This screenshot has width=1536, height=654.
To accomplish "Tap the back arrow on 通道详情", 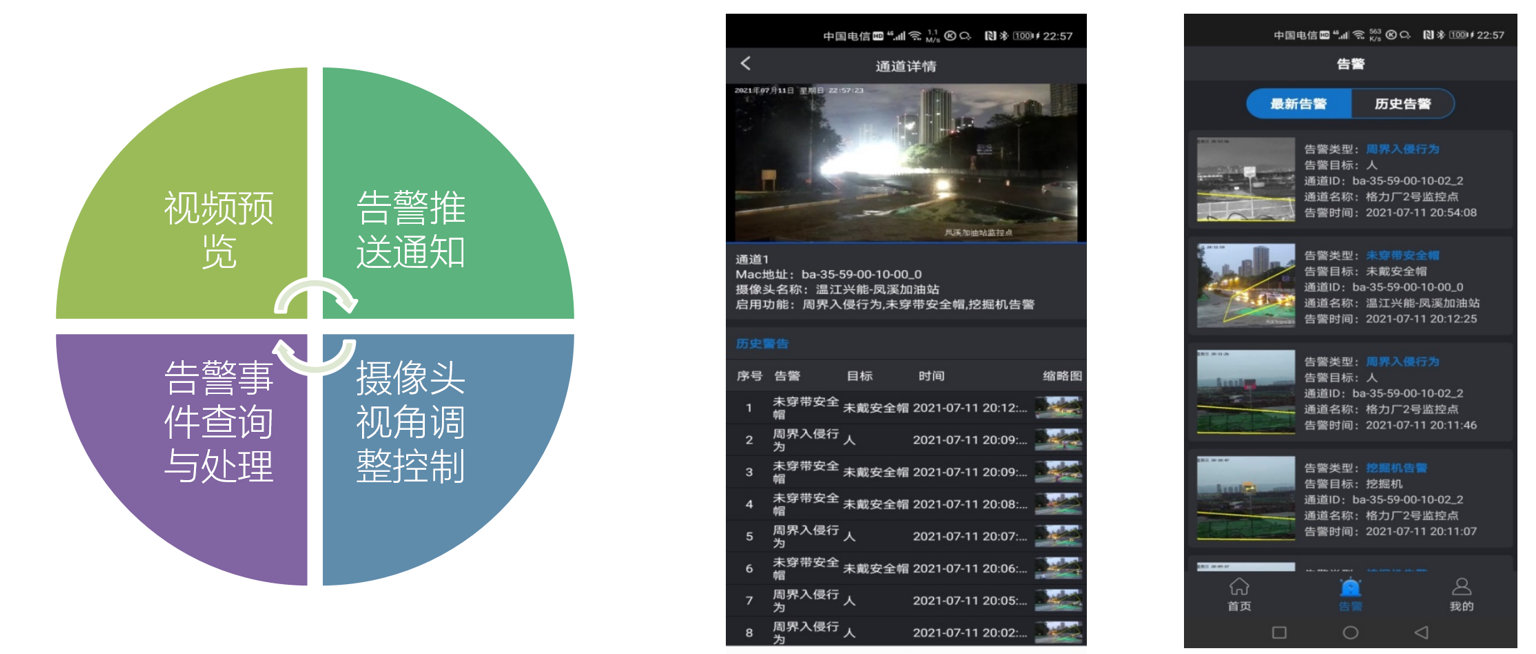I will [x=746, y=64].
